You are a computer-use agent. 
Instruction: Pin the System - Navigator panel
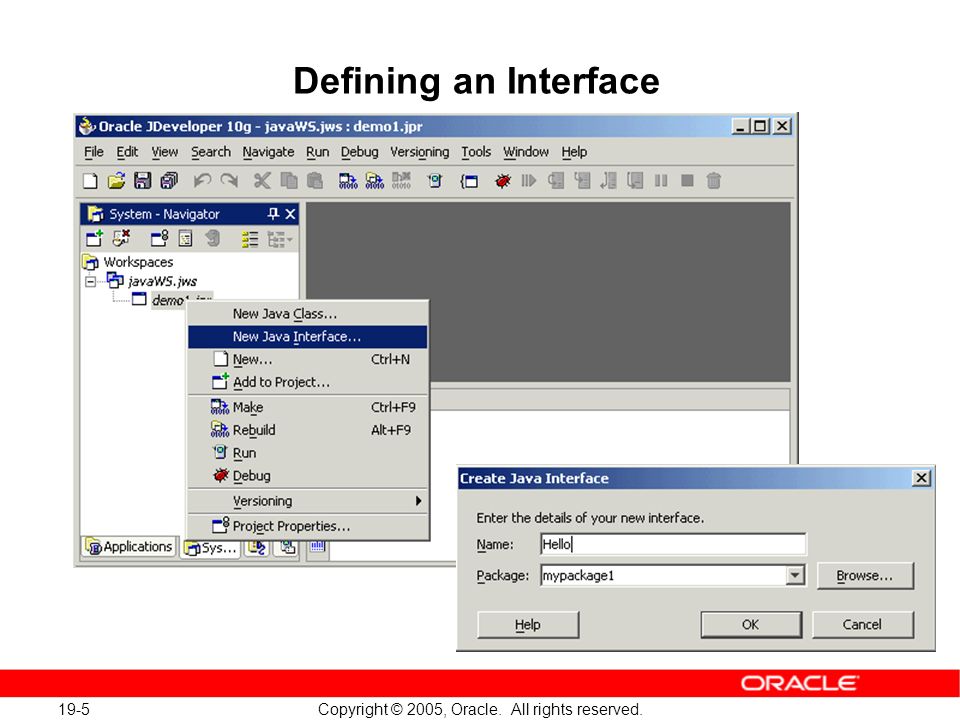tap(273, 214)
